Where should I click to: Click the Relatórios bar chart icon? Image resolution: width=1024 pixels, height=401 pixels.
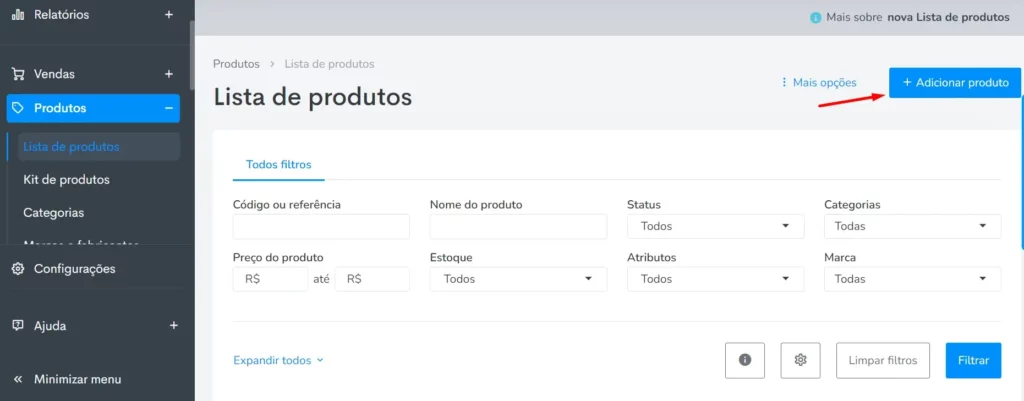18,14
